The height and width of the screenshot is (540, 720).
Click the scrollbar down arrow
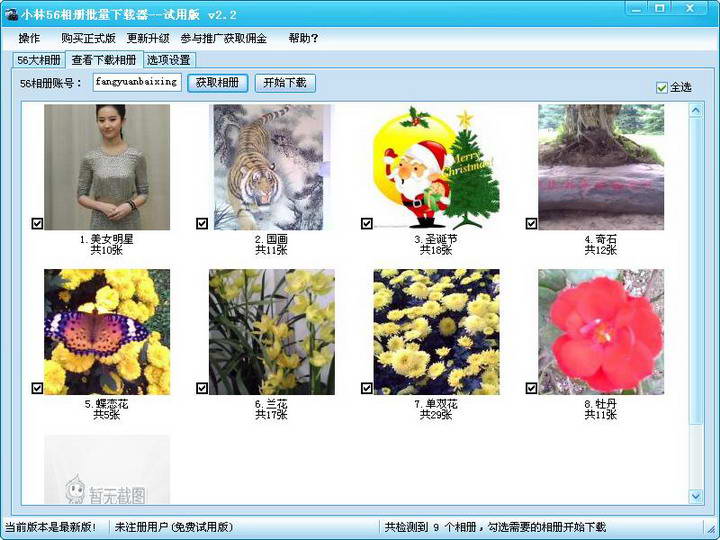(x=696, y=496)
